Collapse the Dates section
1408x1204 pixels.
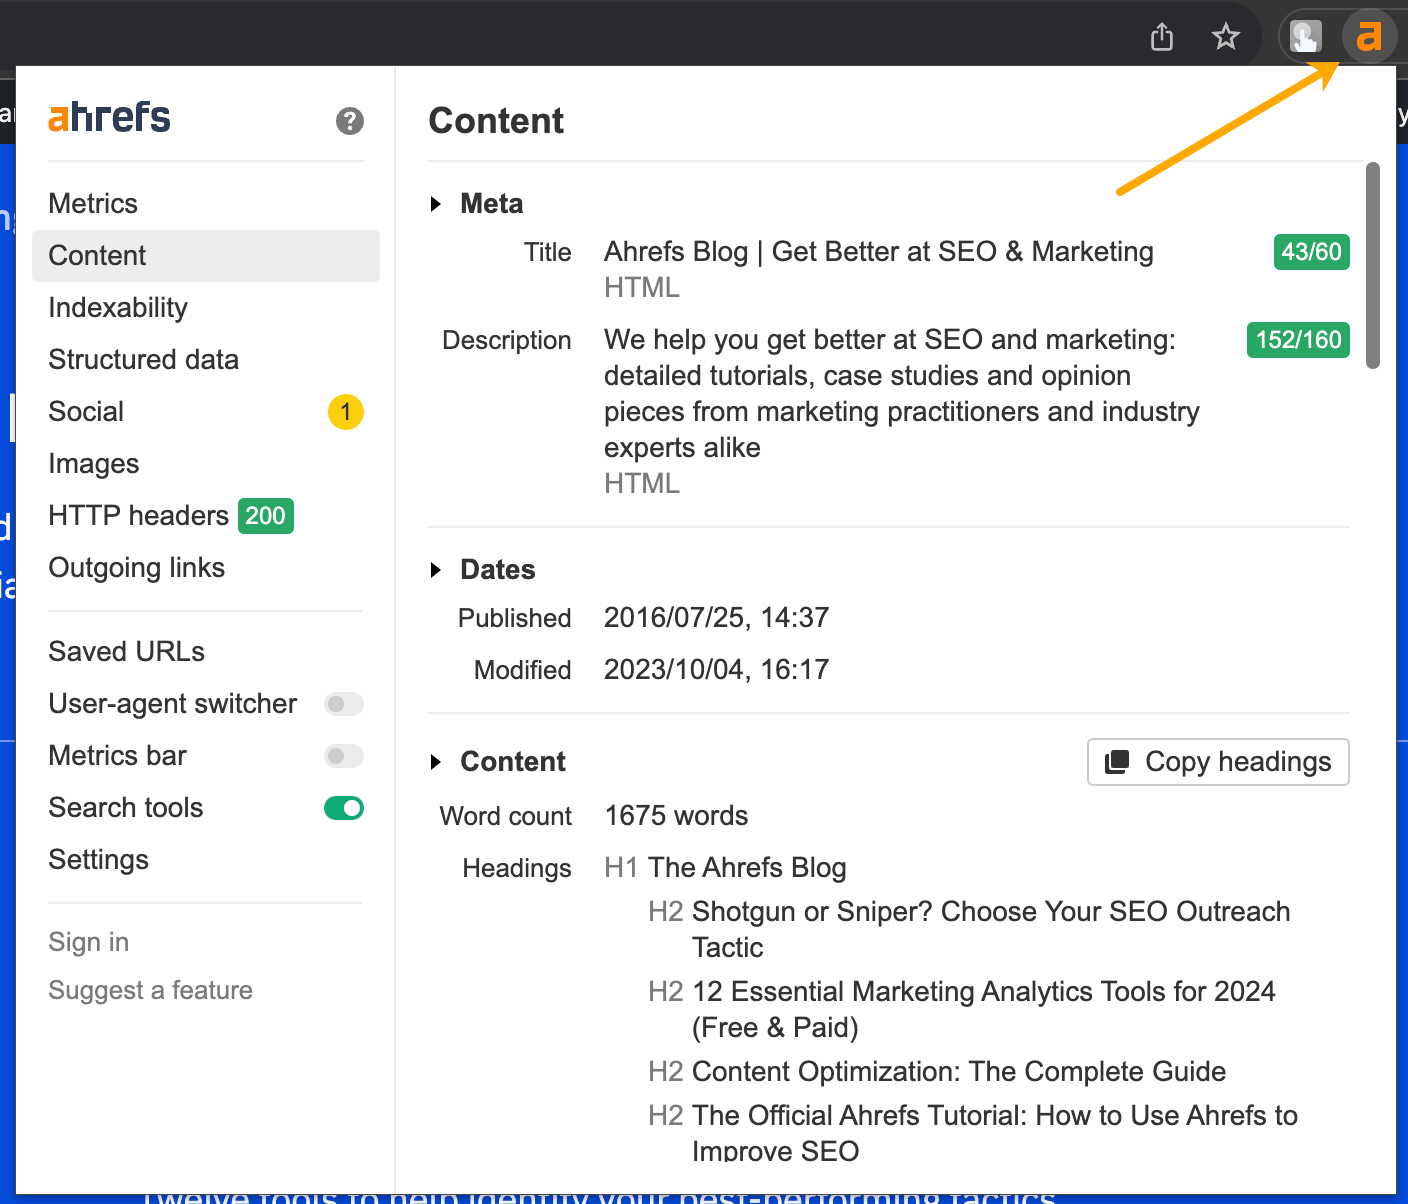(437, 569)
